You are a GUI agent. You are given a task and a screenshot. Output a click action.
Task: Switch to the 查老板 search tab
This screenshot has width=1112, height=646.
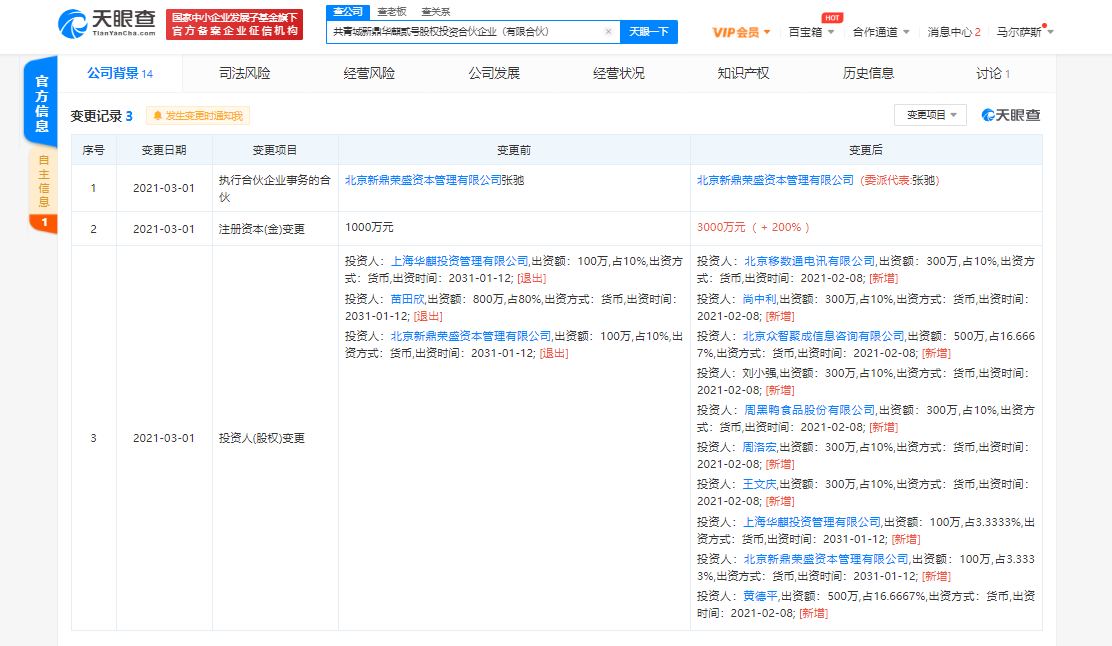(392, 13)
